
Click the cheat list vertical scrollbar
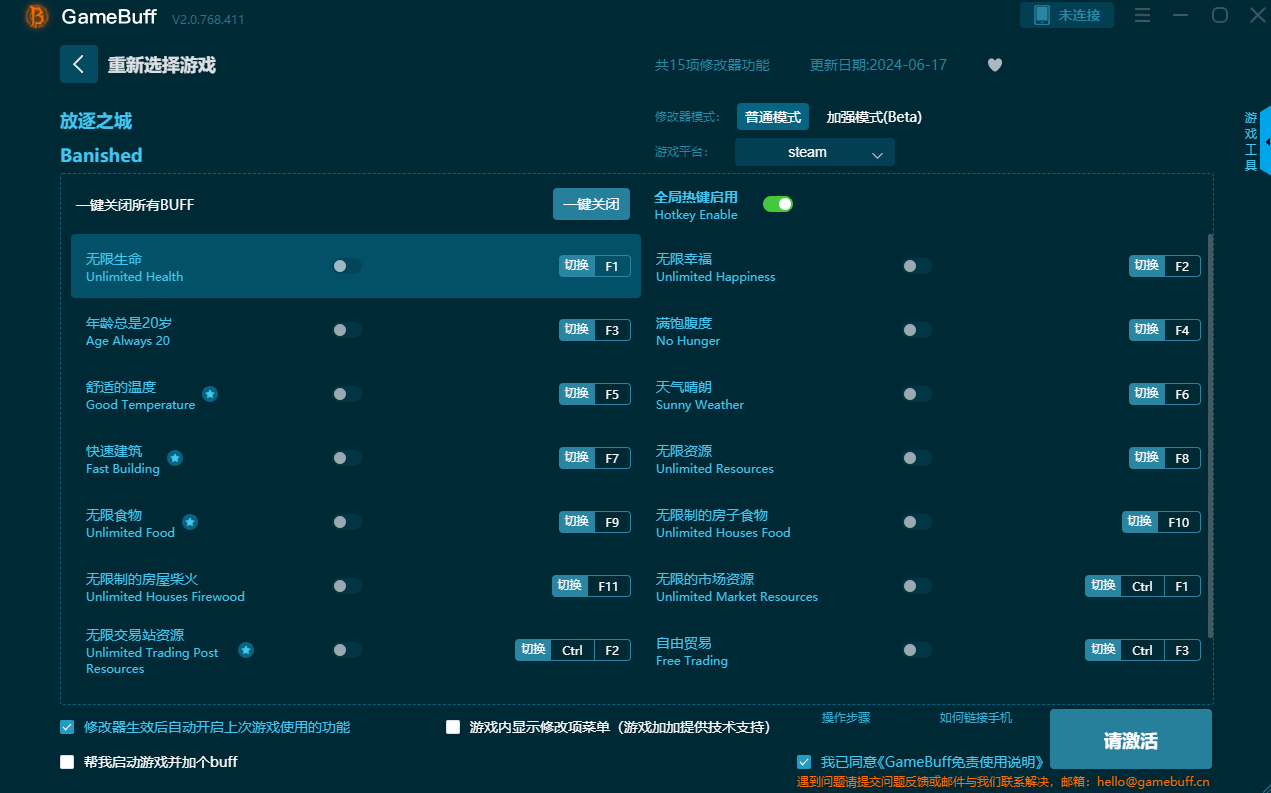point(1210,435)
